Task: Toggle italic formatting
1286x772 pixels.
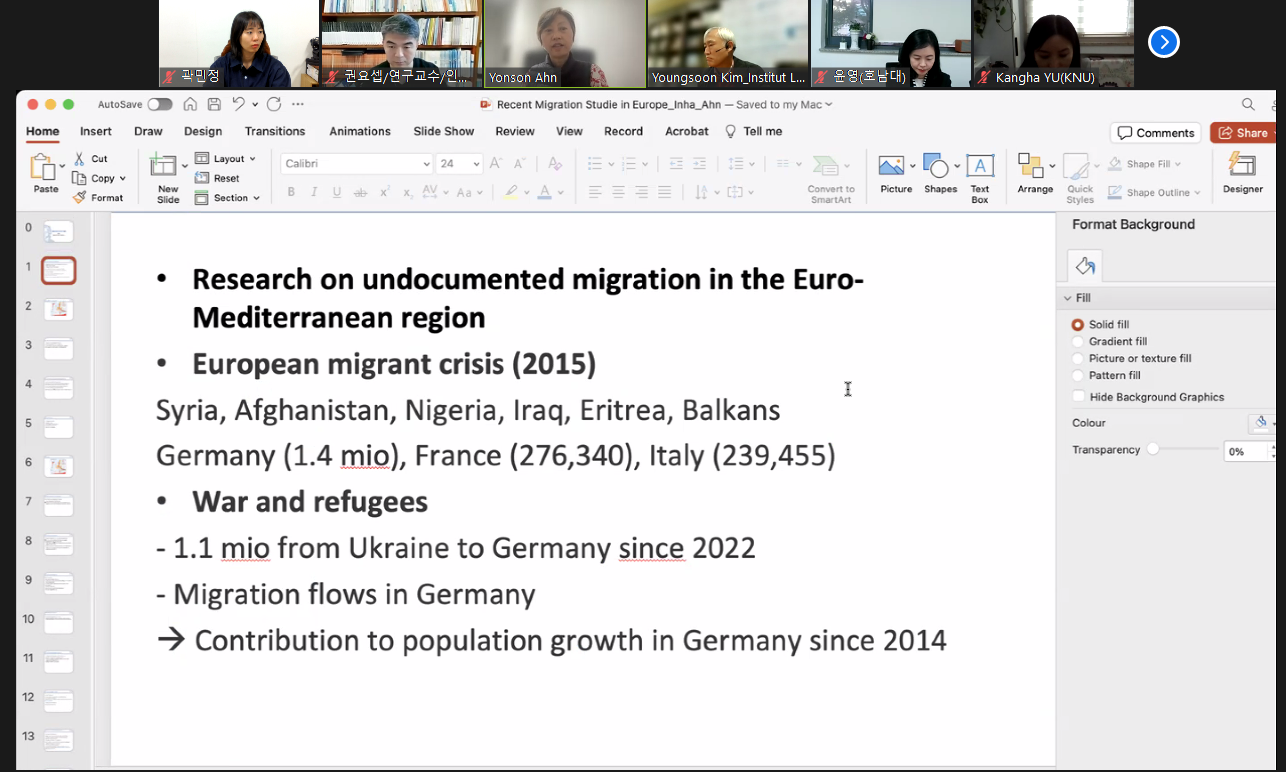Action: [314, 192]
